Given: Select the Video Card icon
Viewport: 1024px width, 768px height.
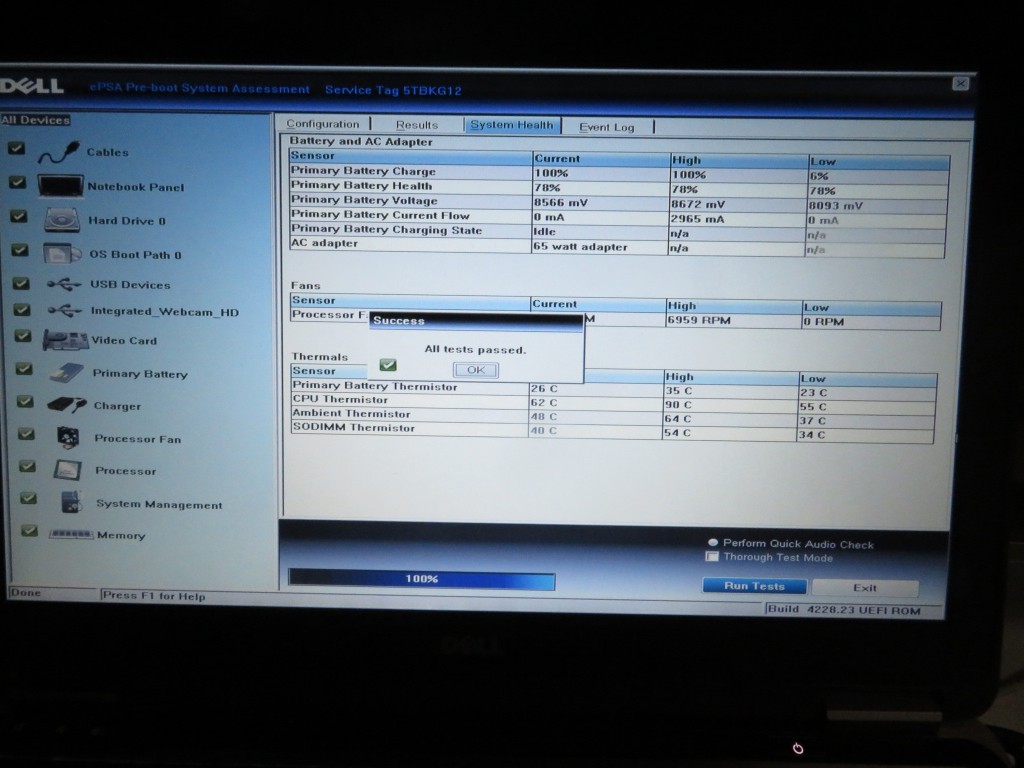Looking at the screenshot, I should pyautogui.click(x=65, y=340).
